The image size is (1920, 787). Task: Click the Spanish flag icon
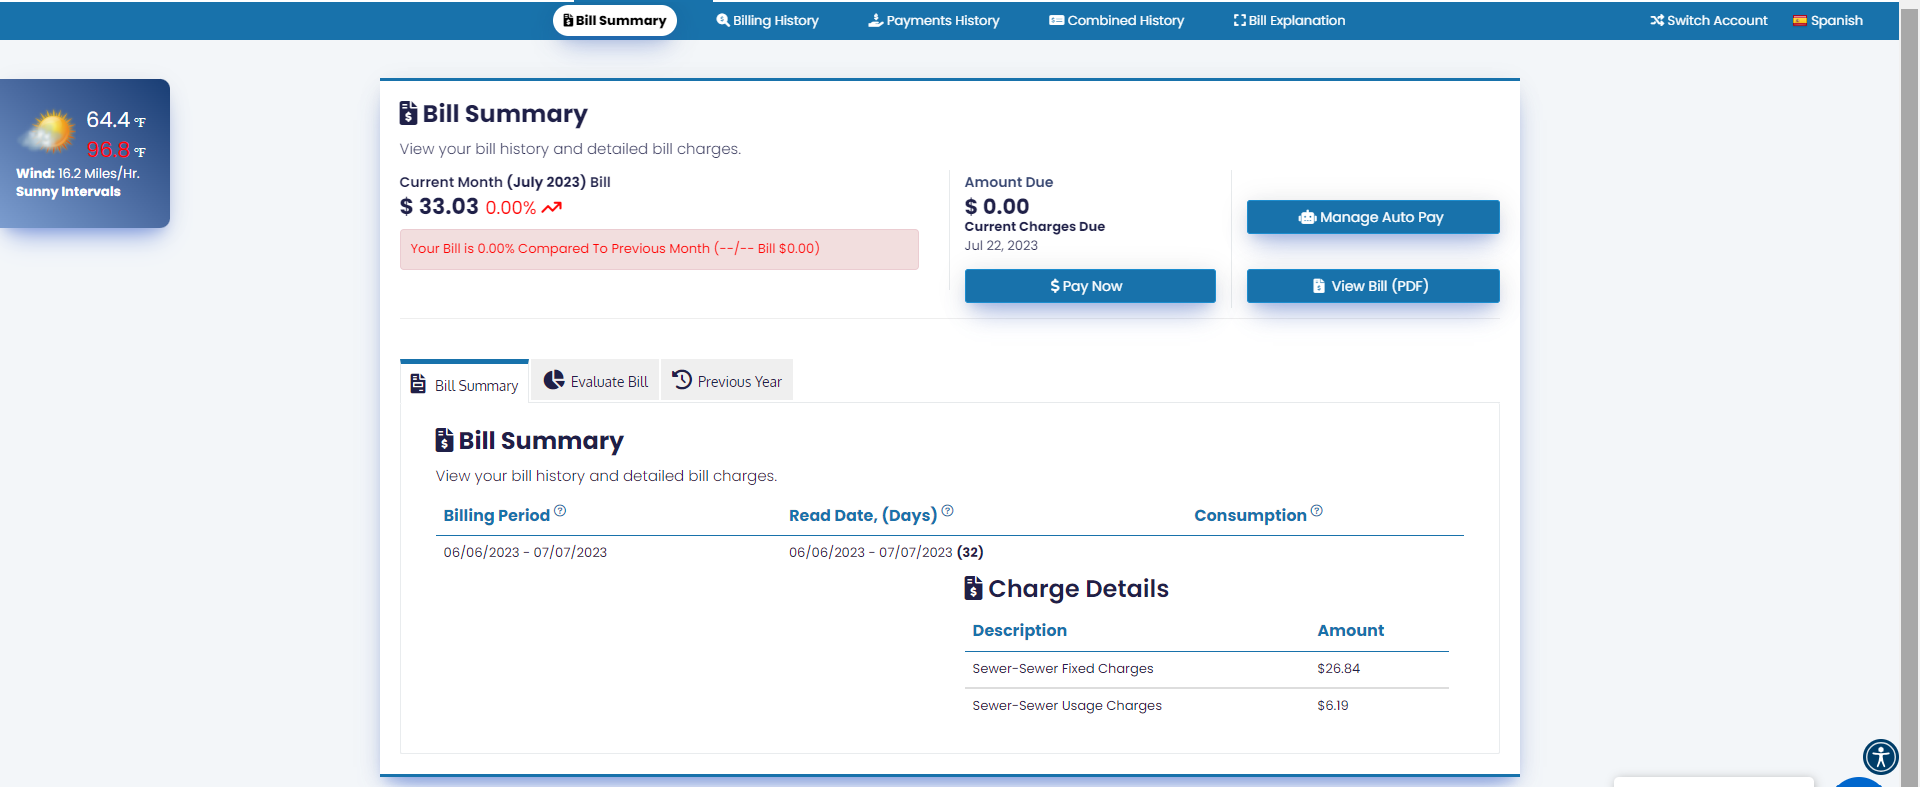pyautogui.click(x=1799, y=21)
